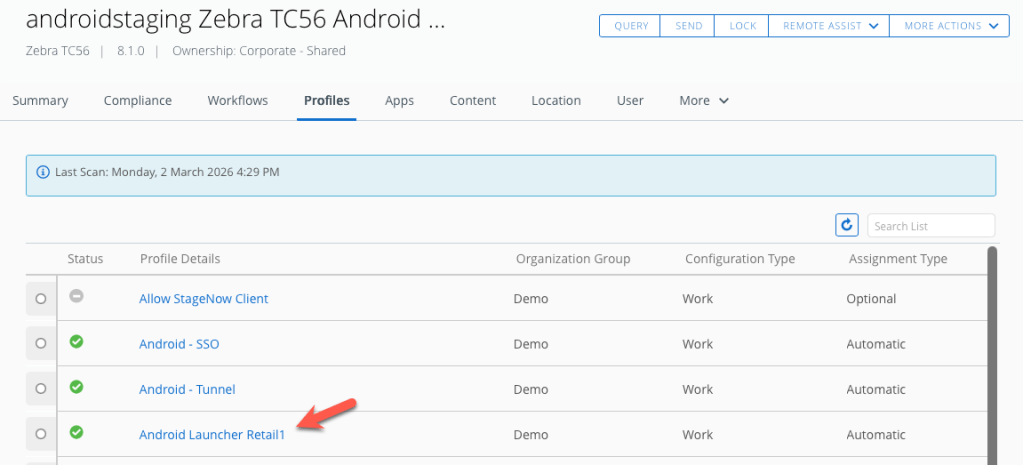
Task: Click the info icon in Last Scan banner
Action: (x=43, y=172)
